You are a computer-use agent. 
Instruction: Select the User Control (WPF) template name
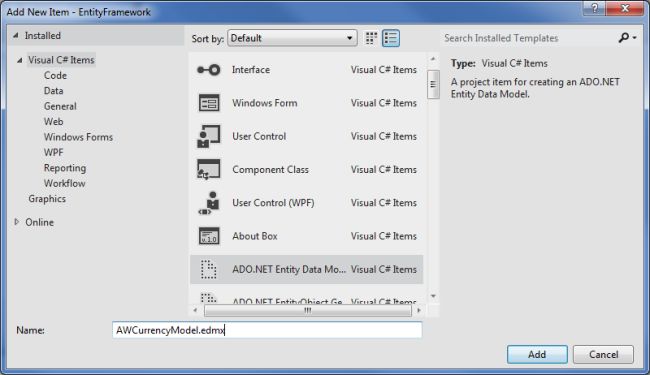[273, 203]
